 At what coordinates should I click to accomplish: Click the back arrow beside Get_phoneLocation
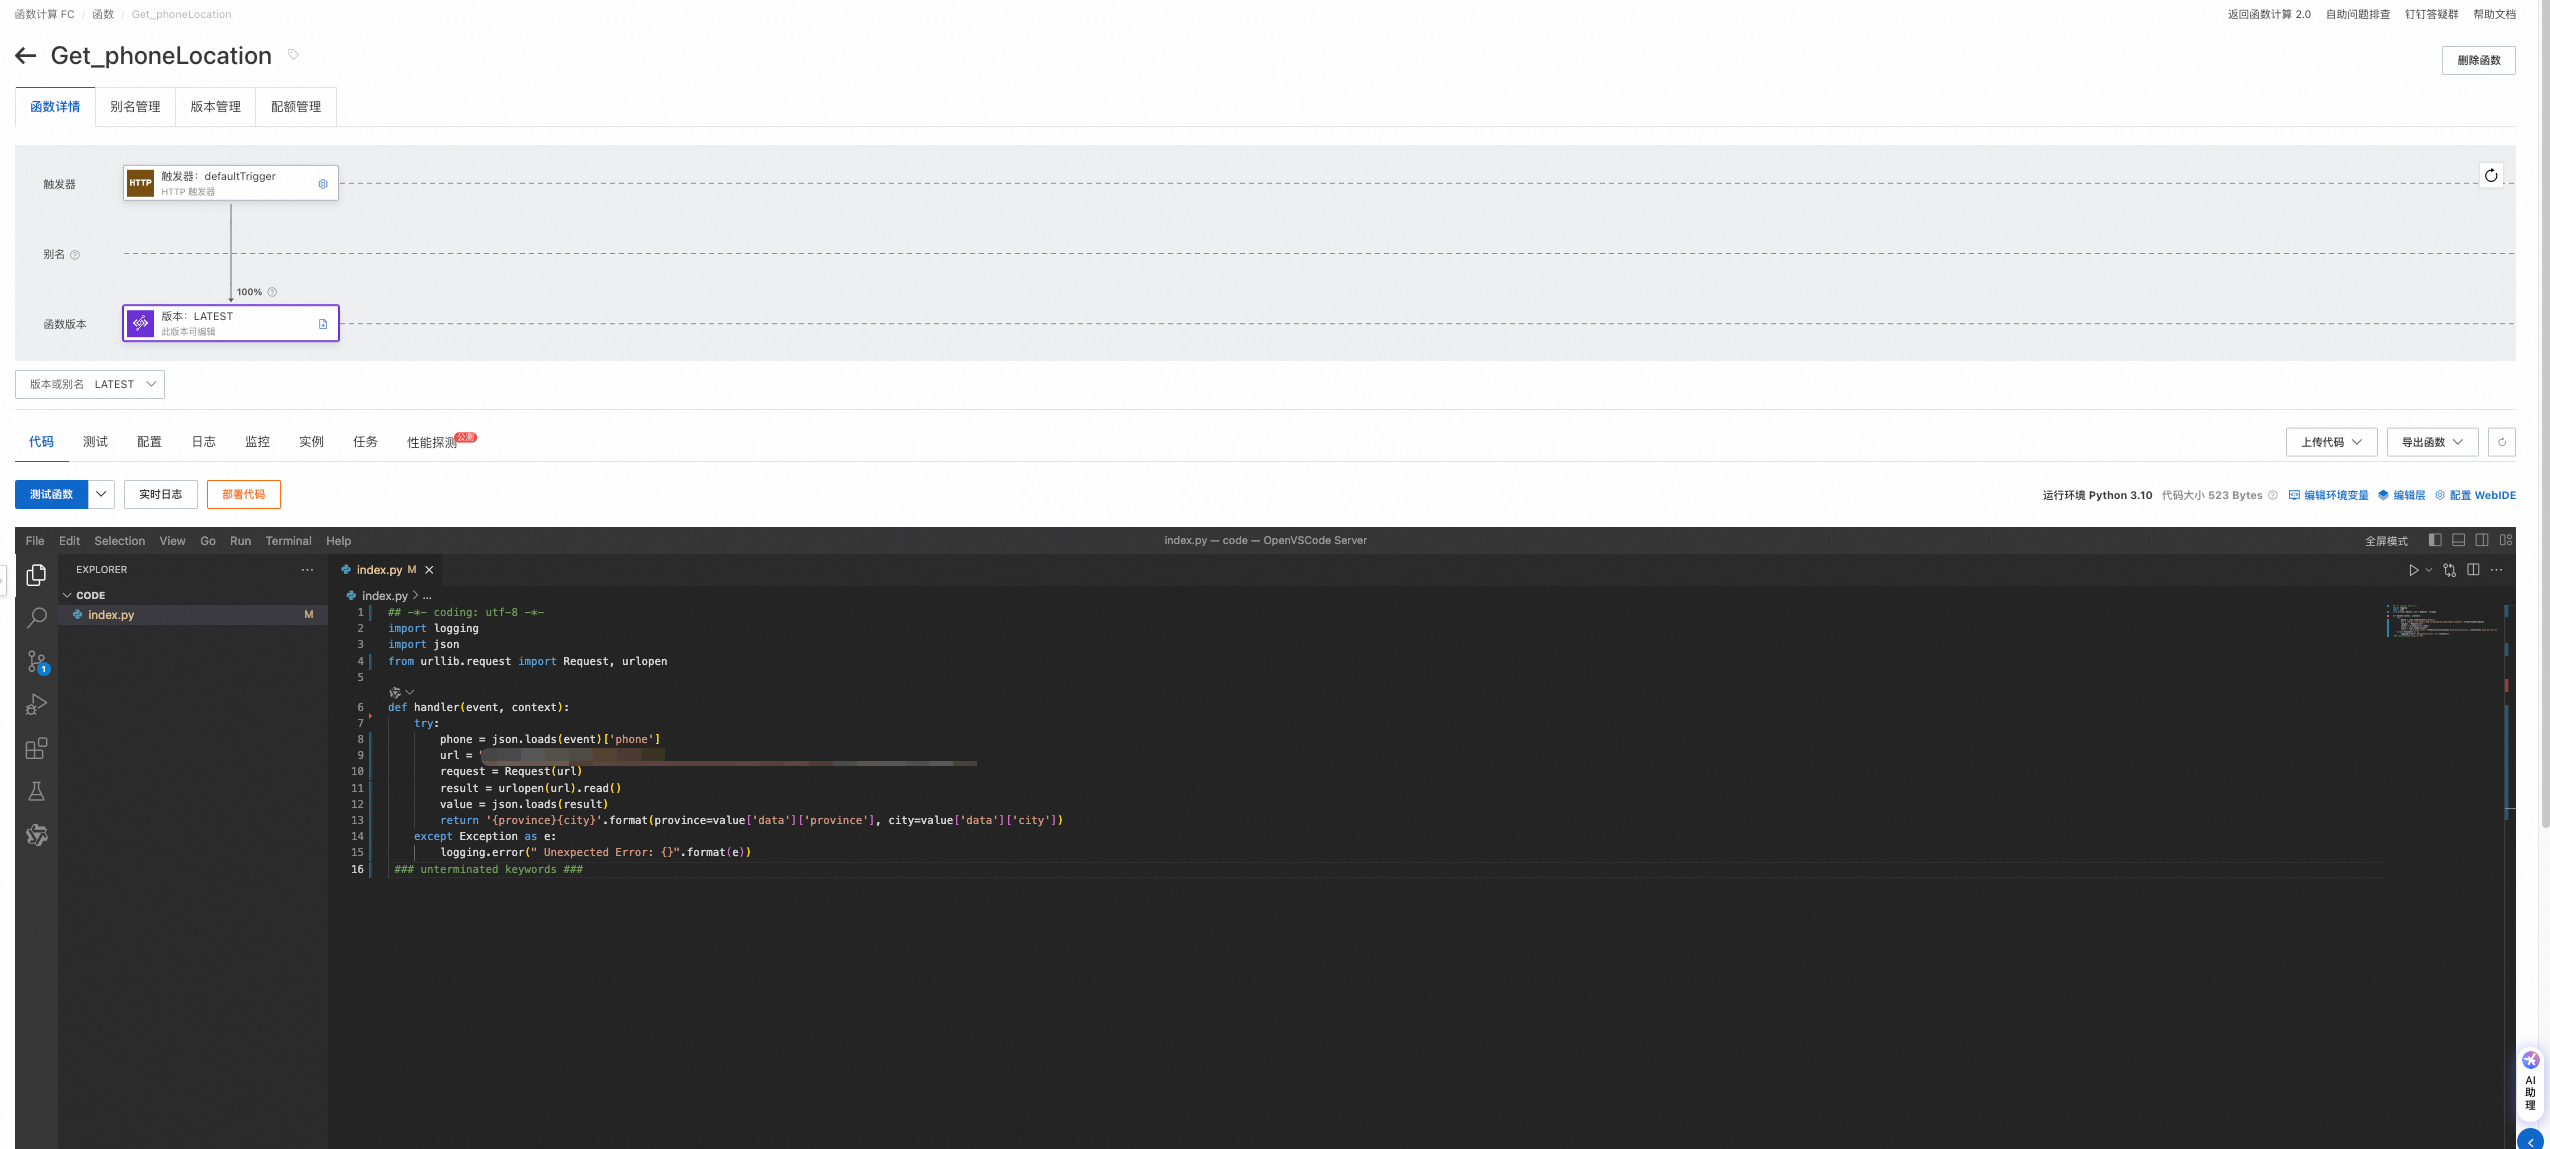(26, 56)
